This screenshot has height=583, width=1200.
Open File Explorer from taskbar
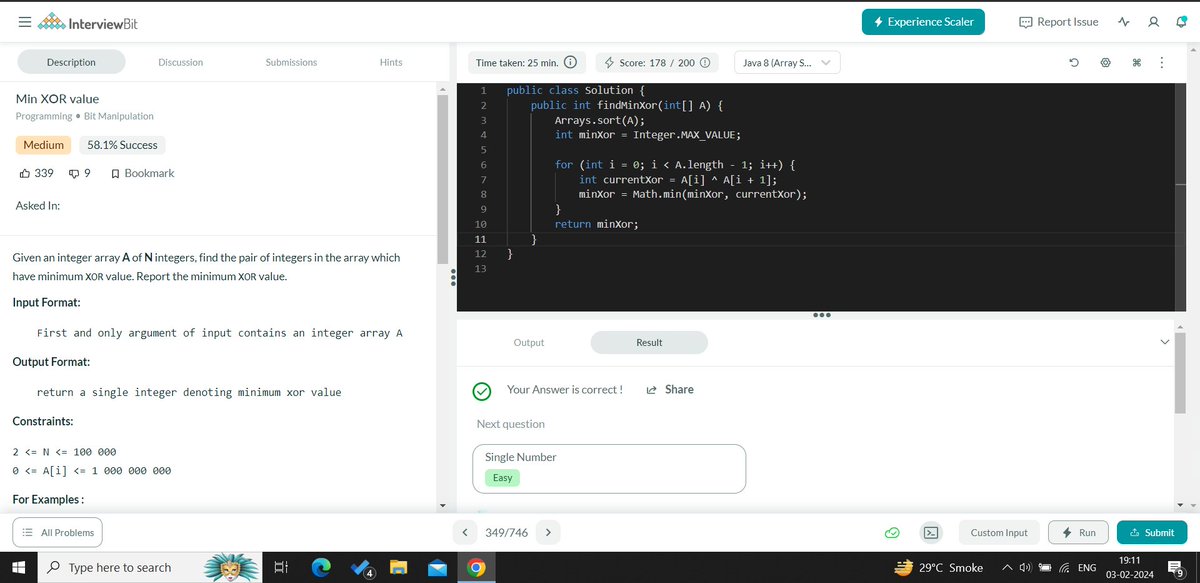coord(399,567)
